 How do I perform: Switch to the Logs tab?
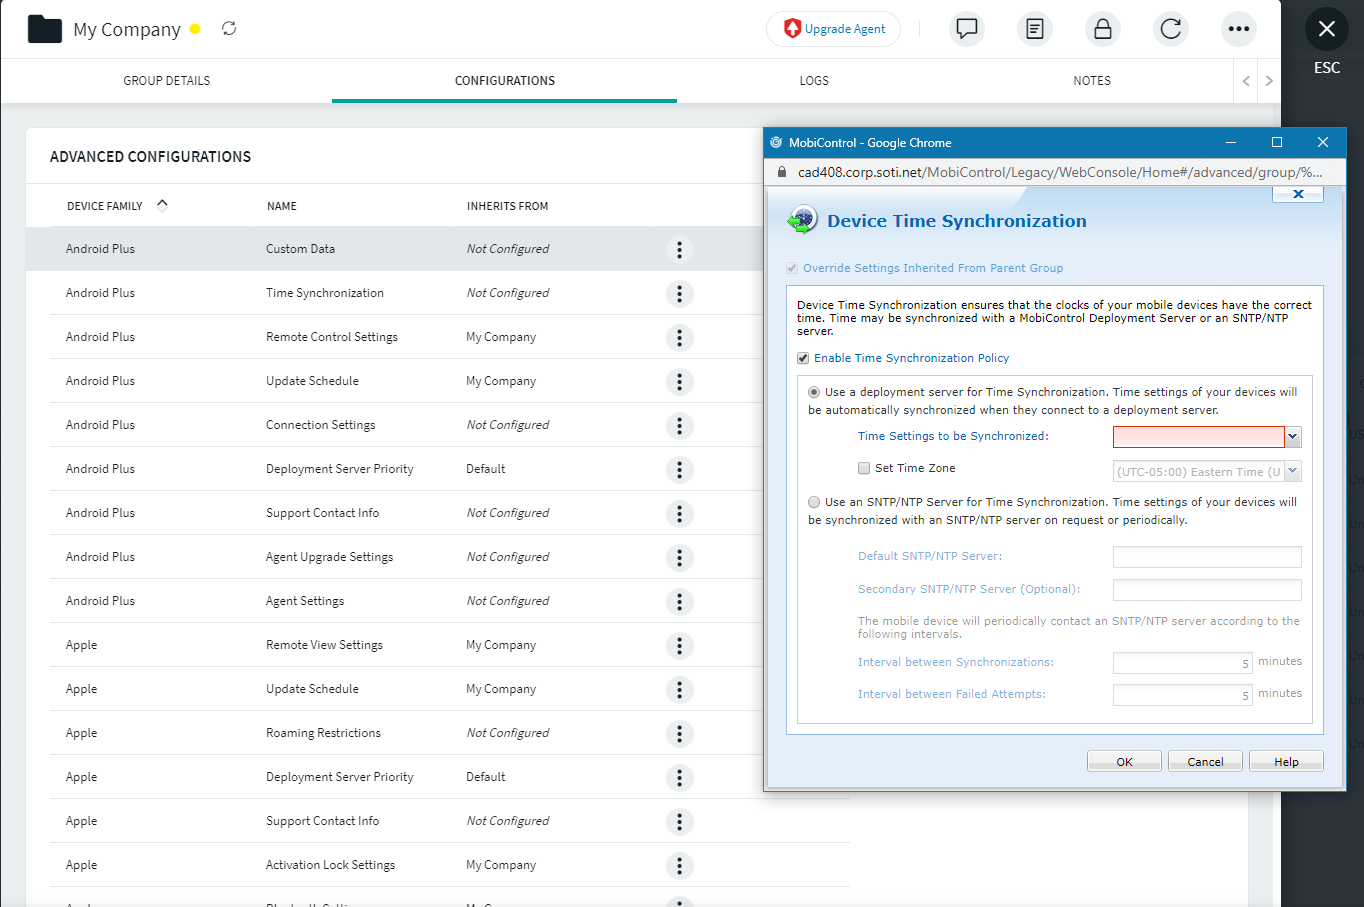814,81
